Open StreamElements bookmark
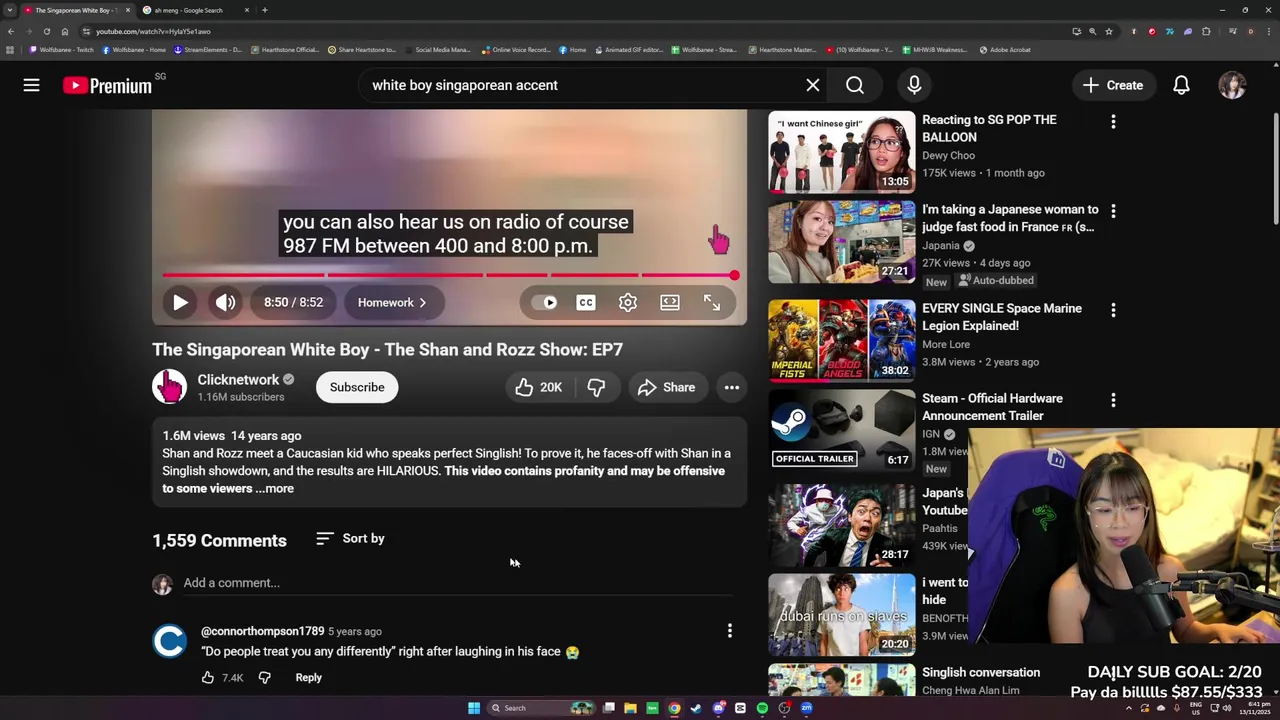The width and height of the screenshot is (1280, 720). [x=208, y=49]
